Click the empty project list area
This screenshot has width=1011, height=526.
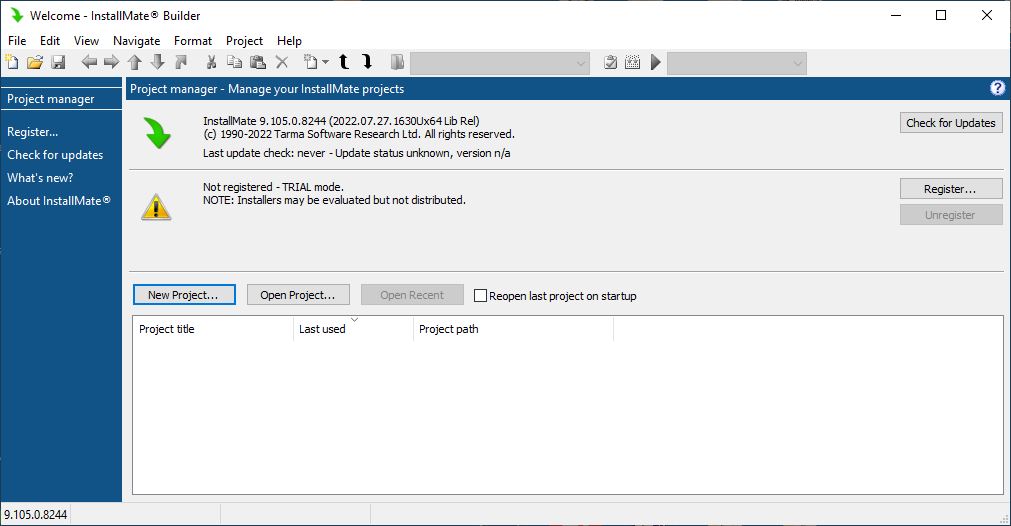tap(567, 418)
